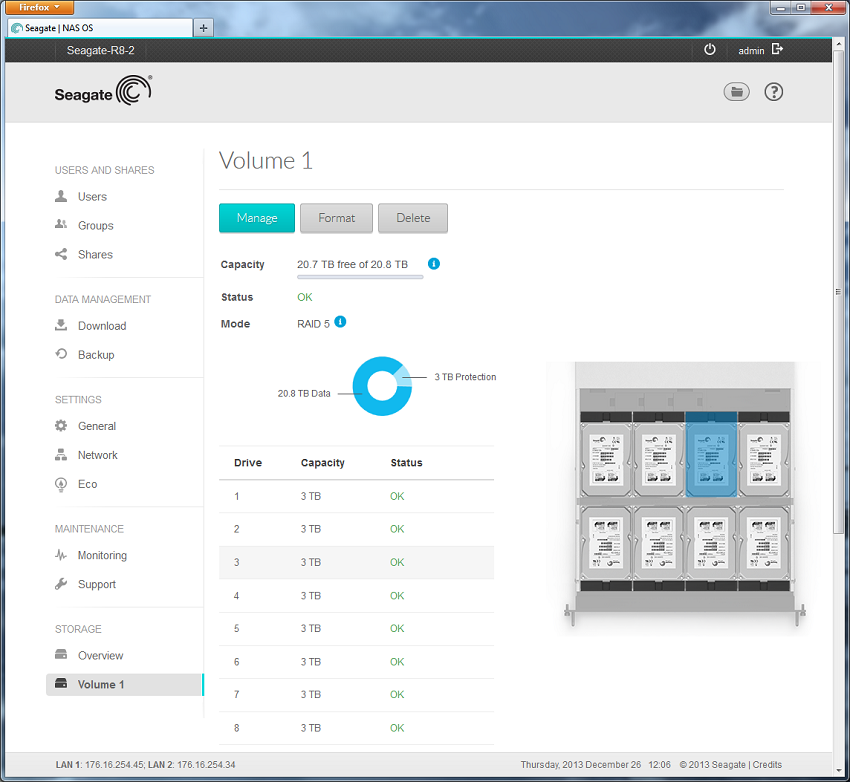Screen dimensions: 850x782
Task: Open the Support page
Action: [96, 584]
